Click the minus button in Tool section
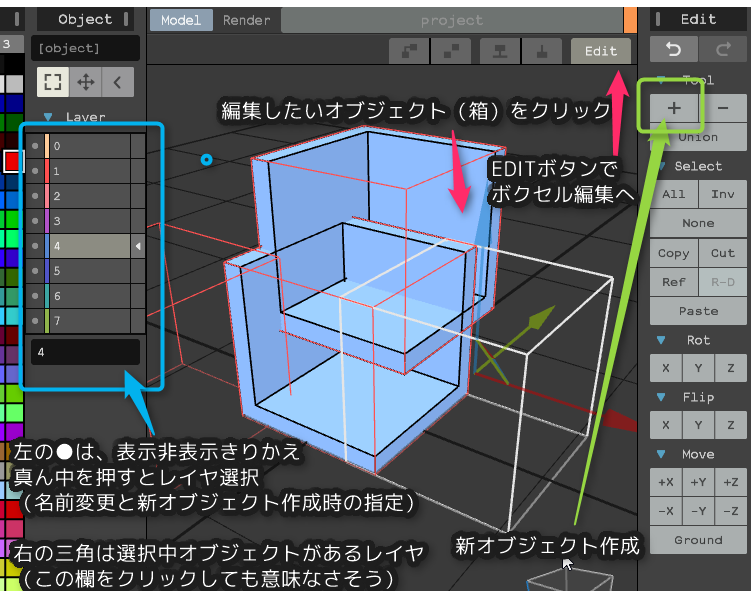 723,108
